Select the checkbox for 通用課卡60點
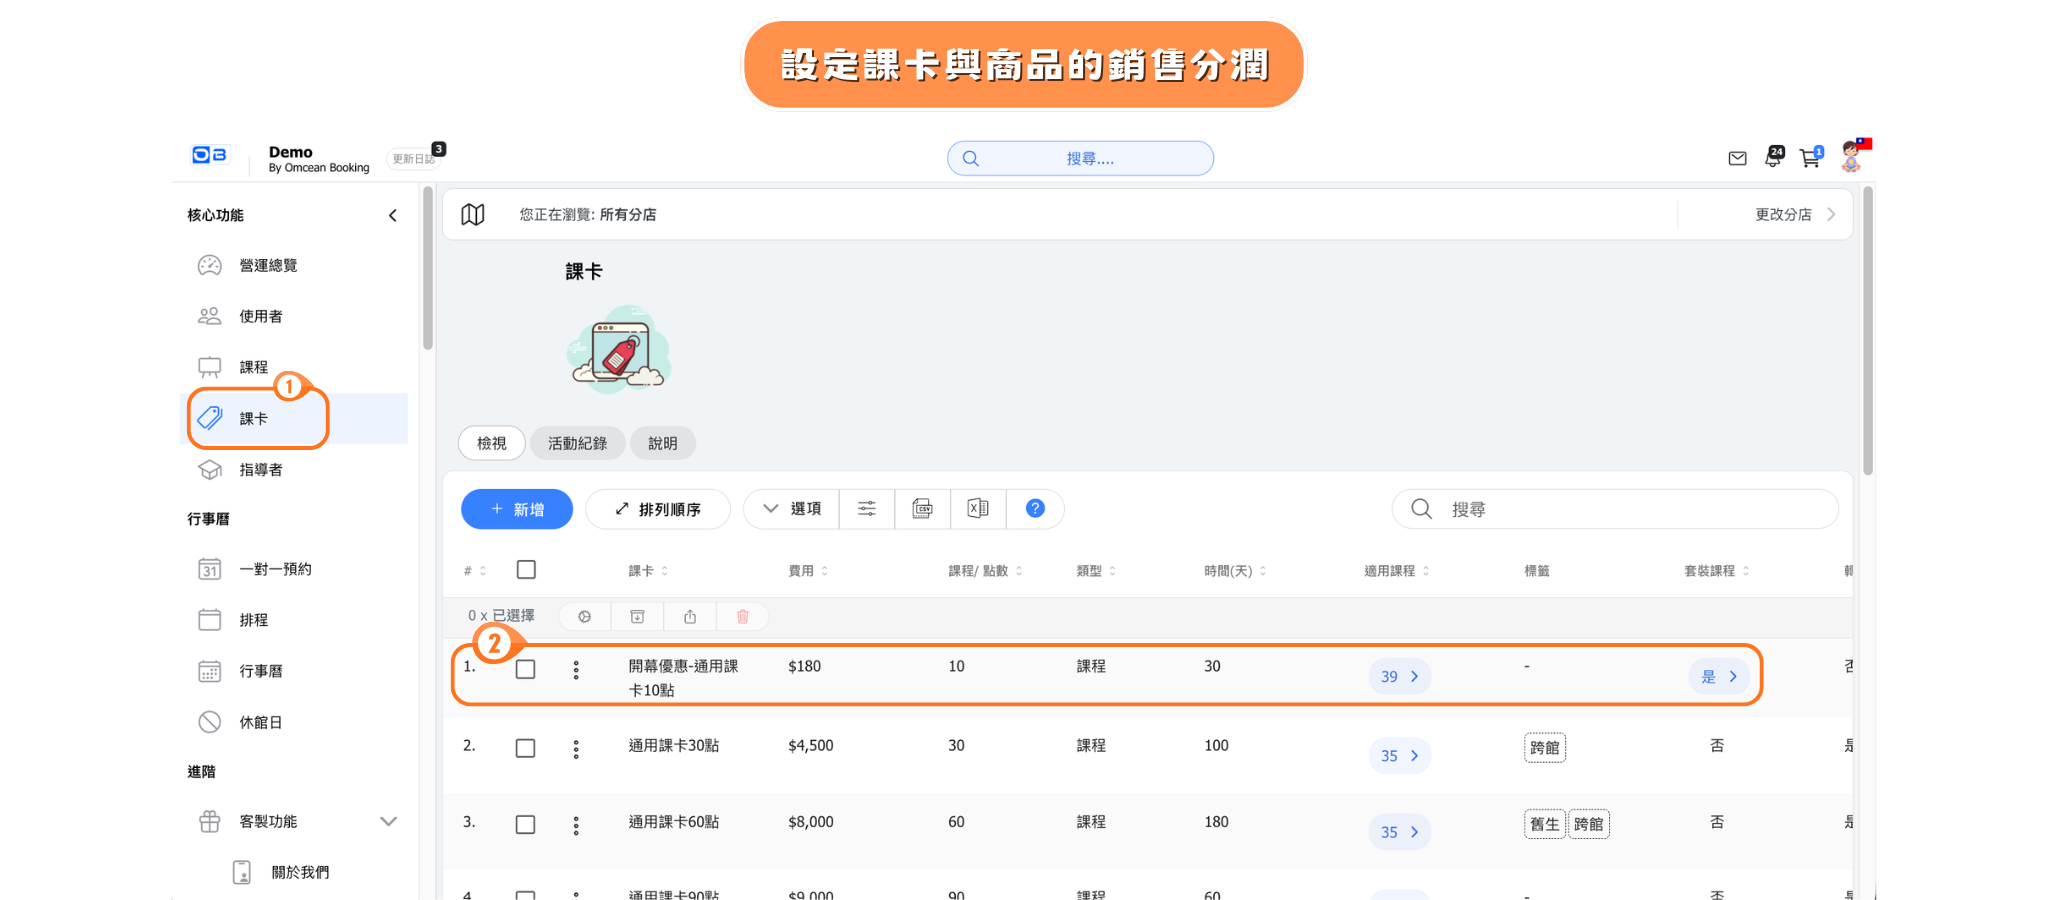The image size is (2048, 900). point(526,825)
